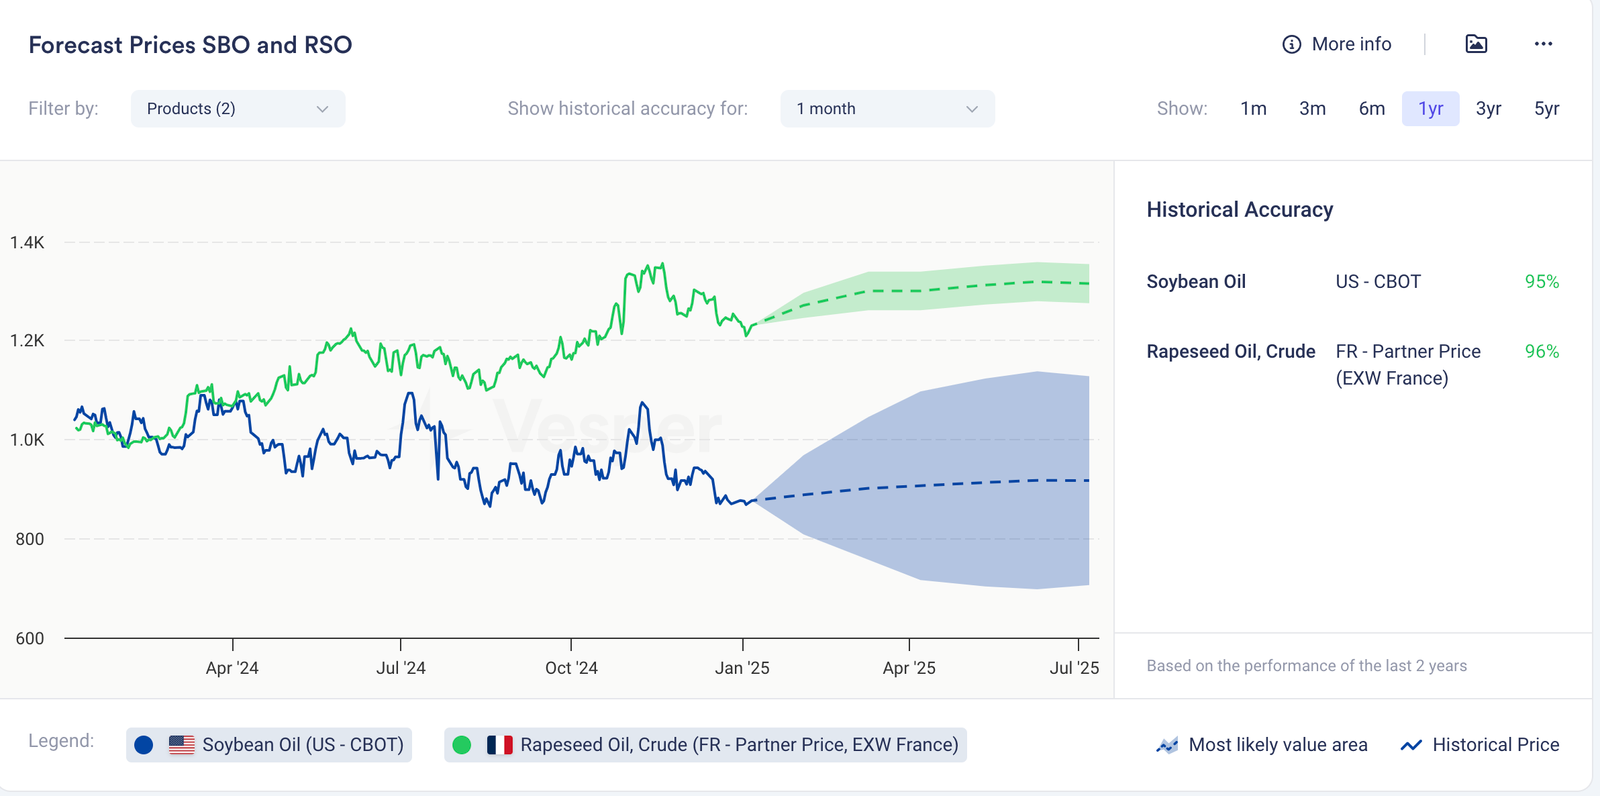Viewport: 1600px width, 796px height.
Task: Select the 3m time range
Action: [x=1312, y=109]
